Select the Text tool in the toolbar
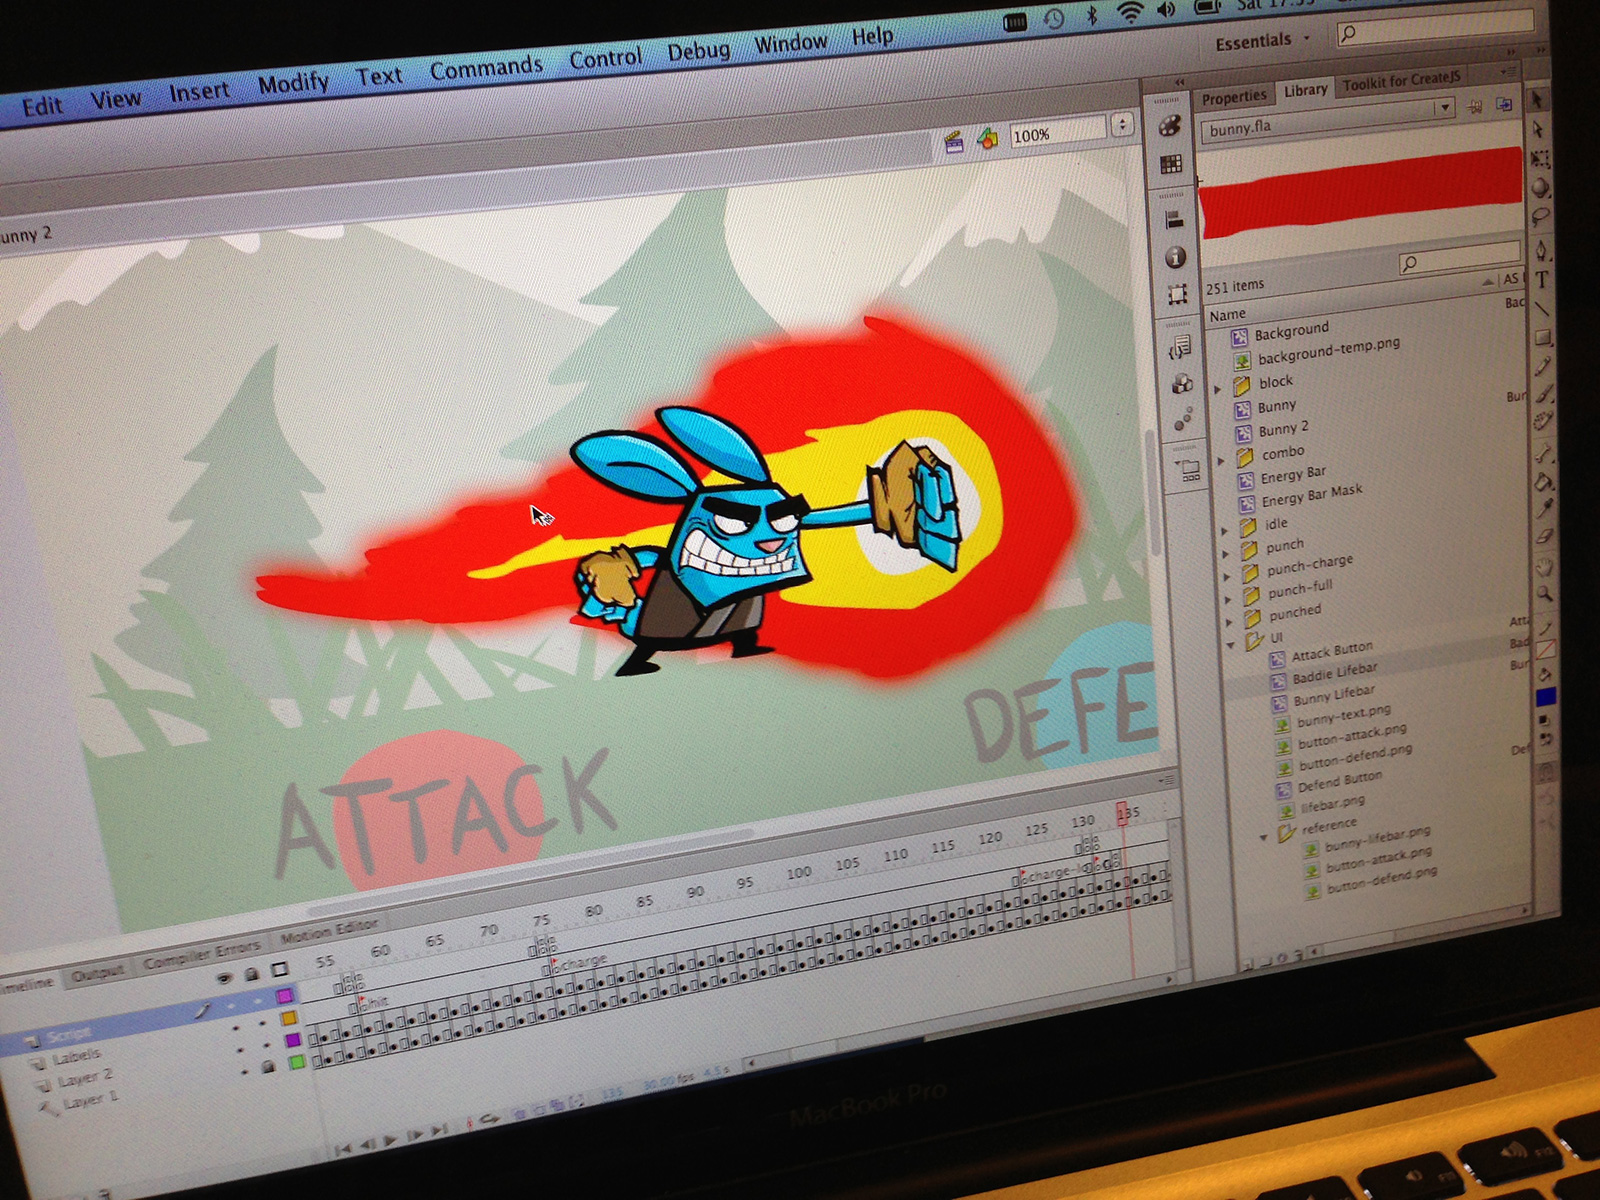1600x1200 pixels. (x=1541, y=280)
